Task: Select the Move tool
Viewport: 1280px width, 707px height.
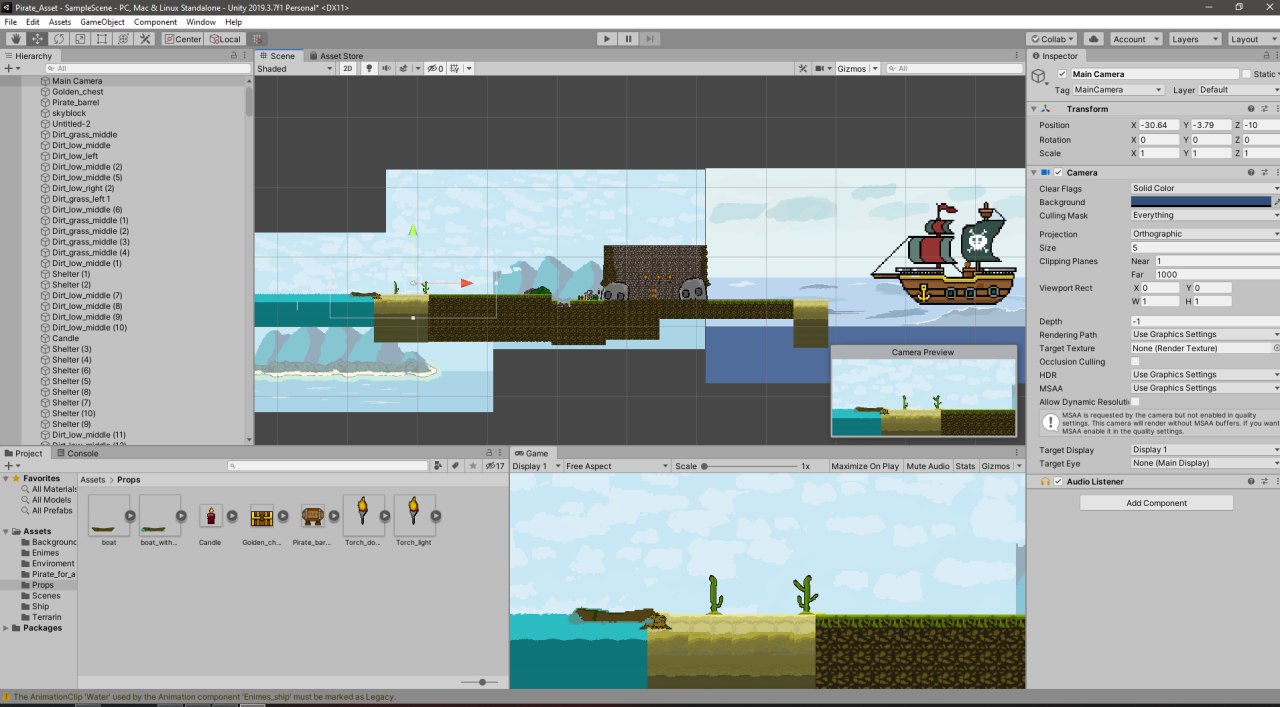Action: (37, 39)
